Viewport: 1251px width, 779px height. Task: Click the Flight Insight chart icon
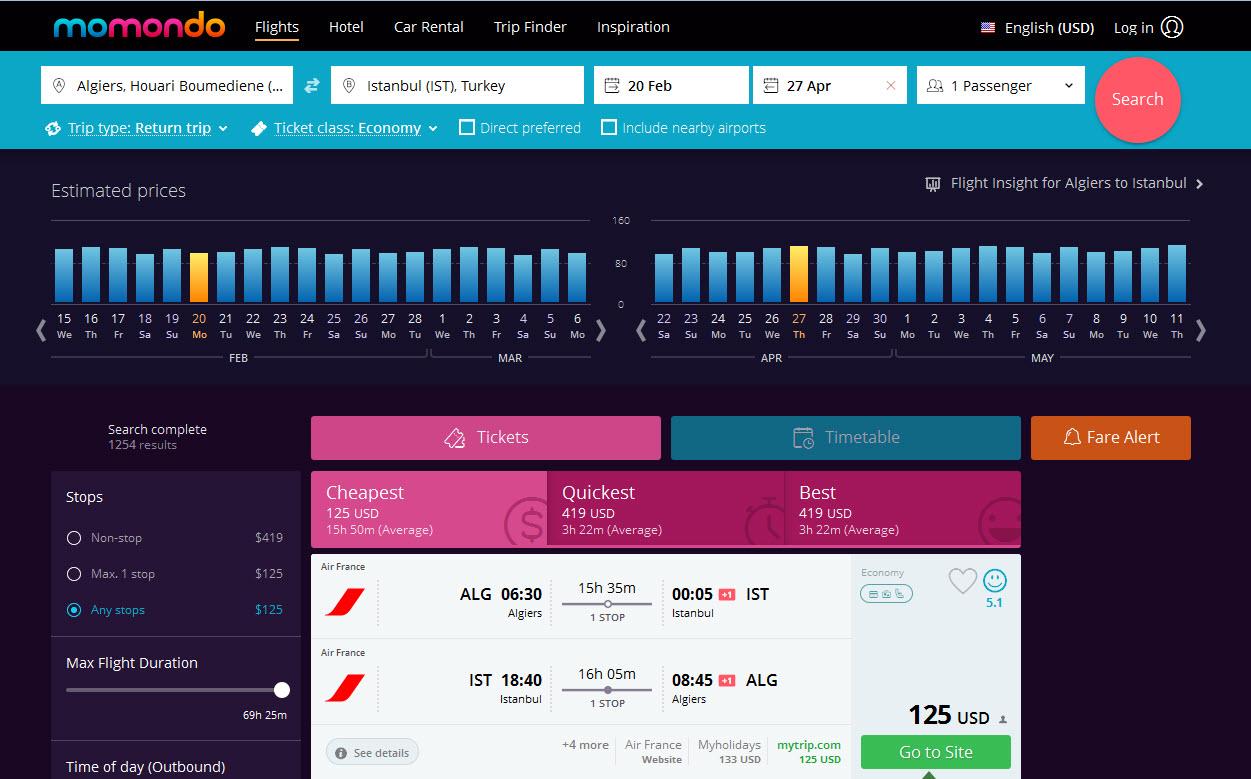[933, 184]
